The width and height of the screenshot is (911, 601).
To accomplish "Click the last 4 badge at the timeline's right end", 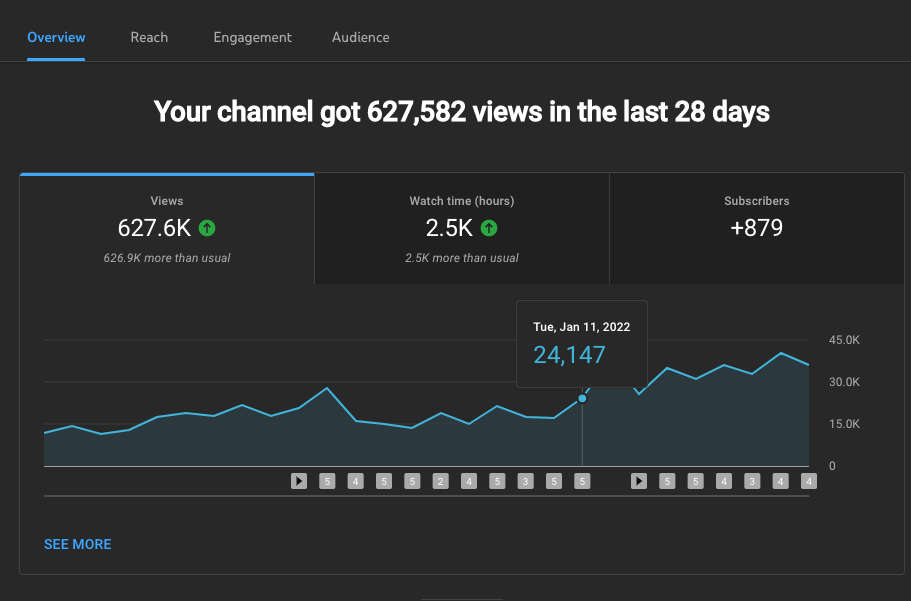I will pyautogui.click(x=809, y=481).
